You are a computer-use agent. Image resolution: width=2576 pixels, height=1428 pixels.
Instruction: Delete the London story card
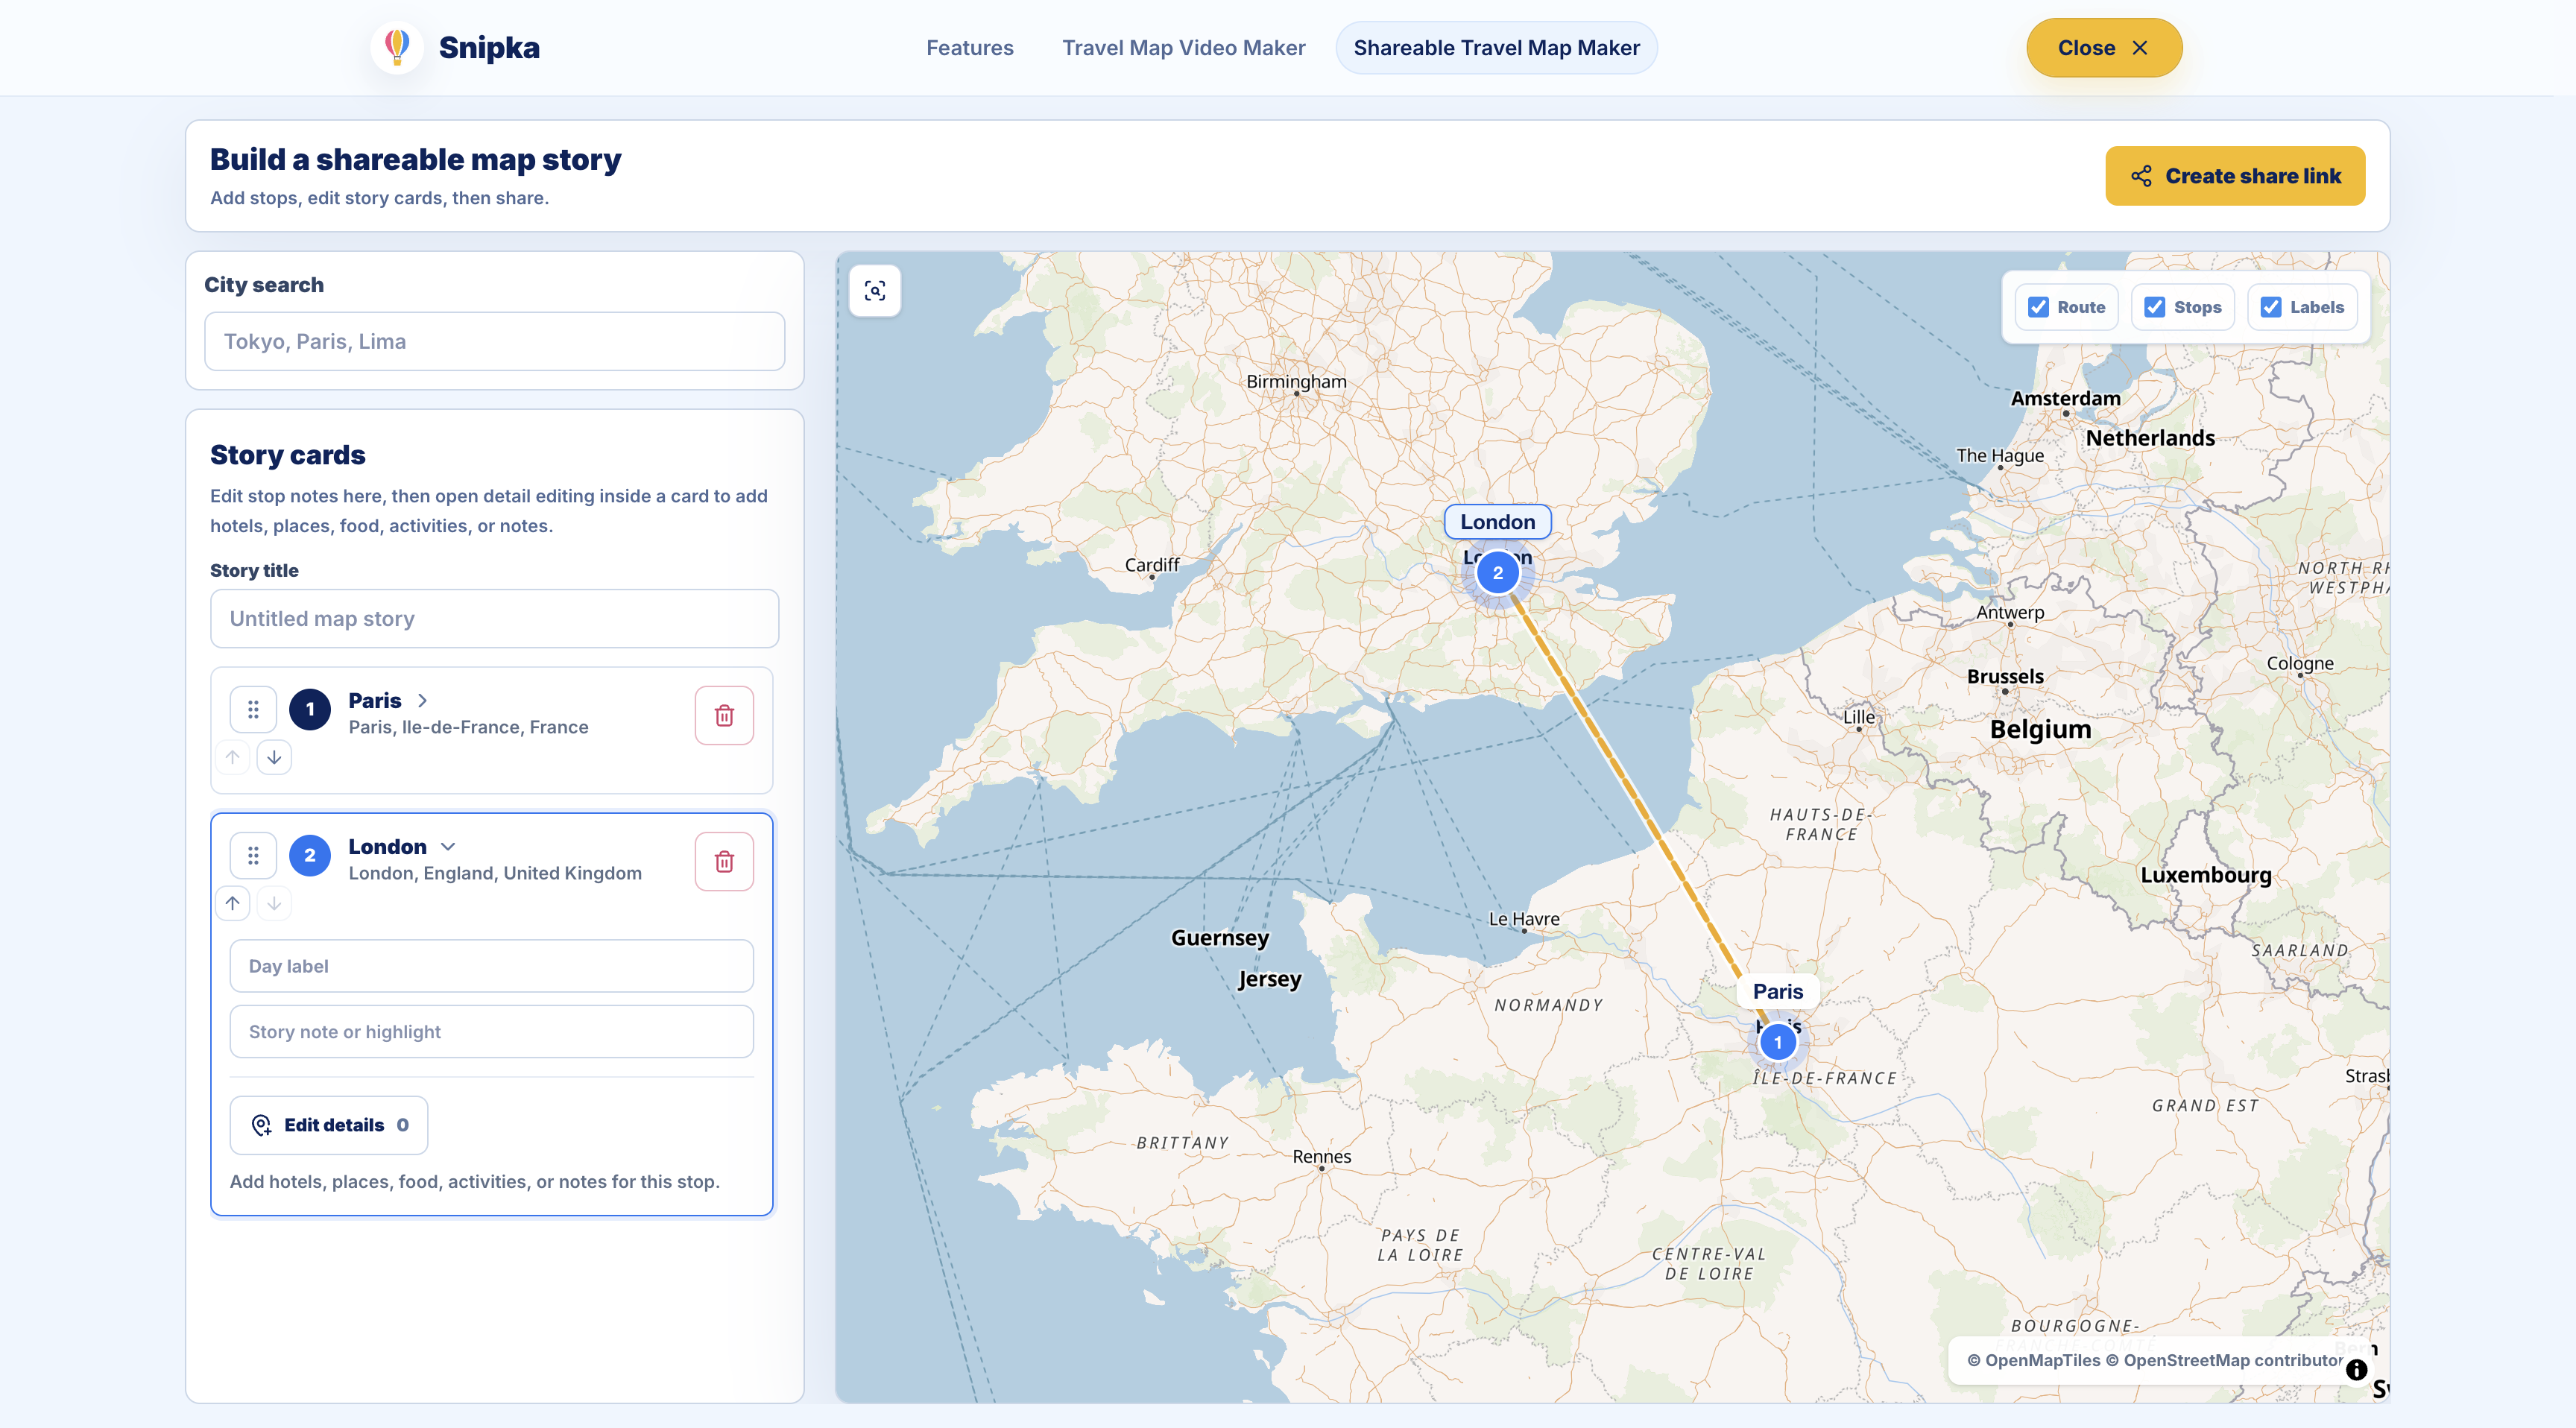[724, 861]
